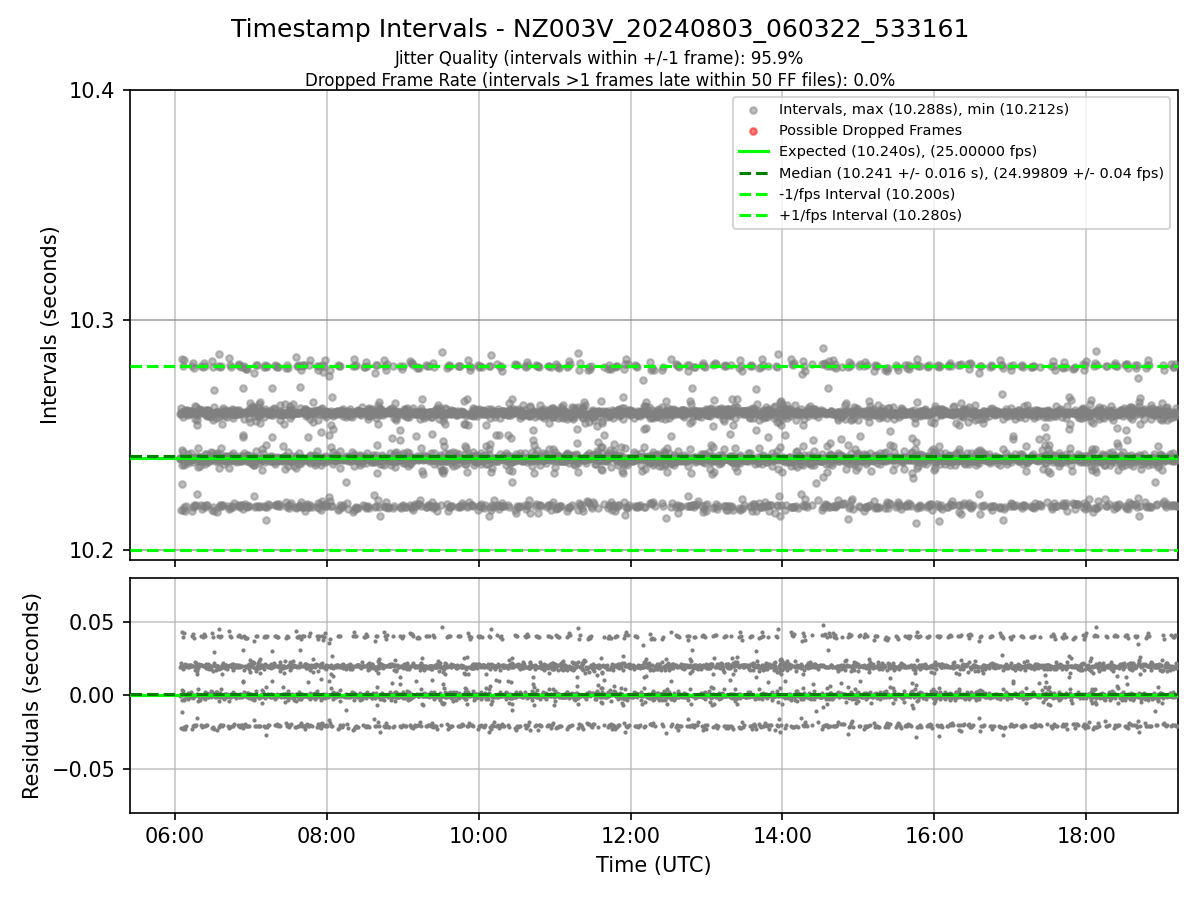Click the gray circle marker beside 'Intervals, max'
Screen dimensions: 1200x900
(x=754, y=110)
